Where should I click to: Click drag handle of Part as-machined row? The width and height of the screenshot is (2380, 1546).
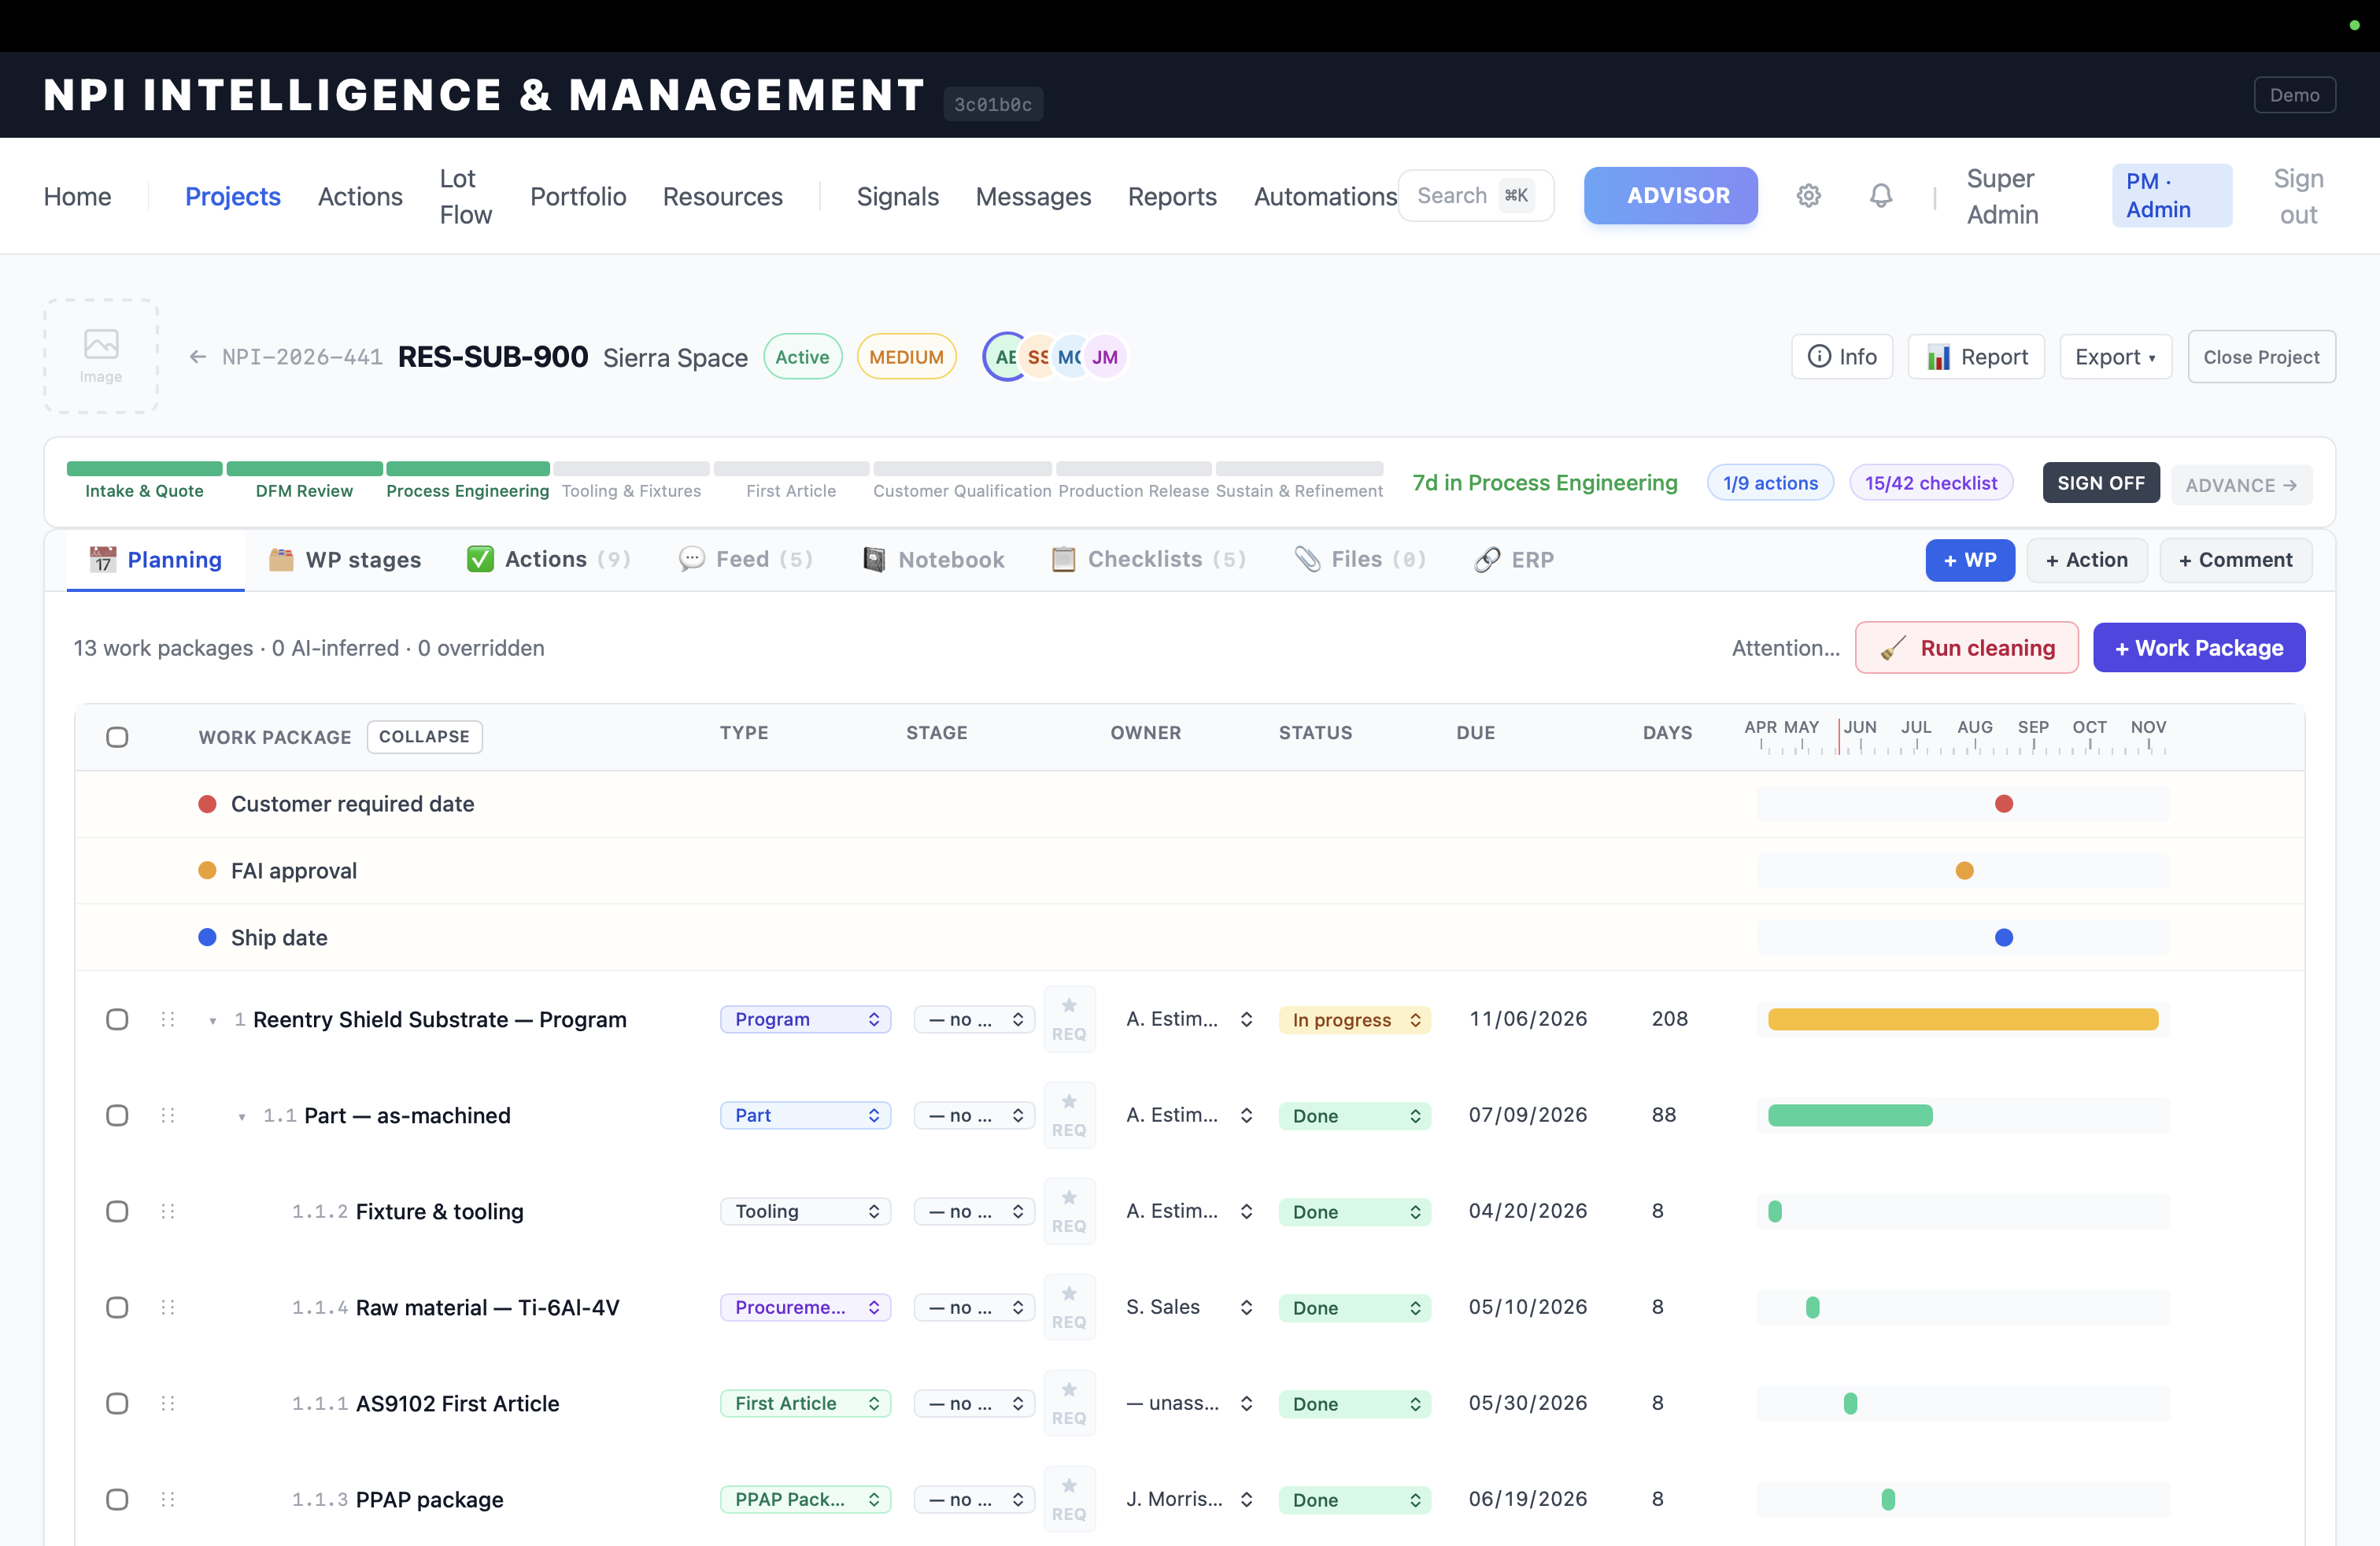click(x=168, y=1115)
